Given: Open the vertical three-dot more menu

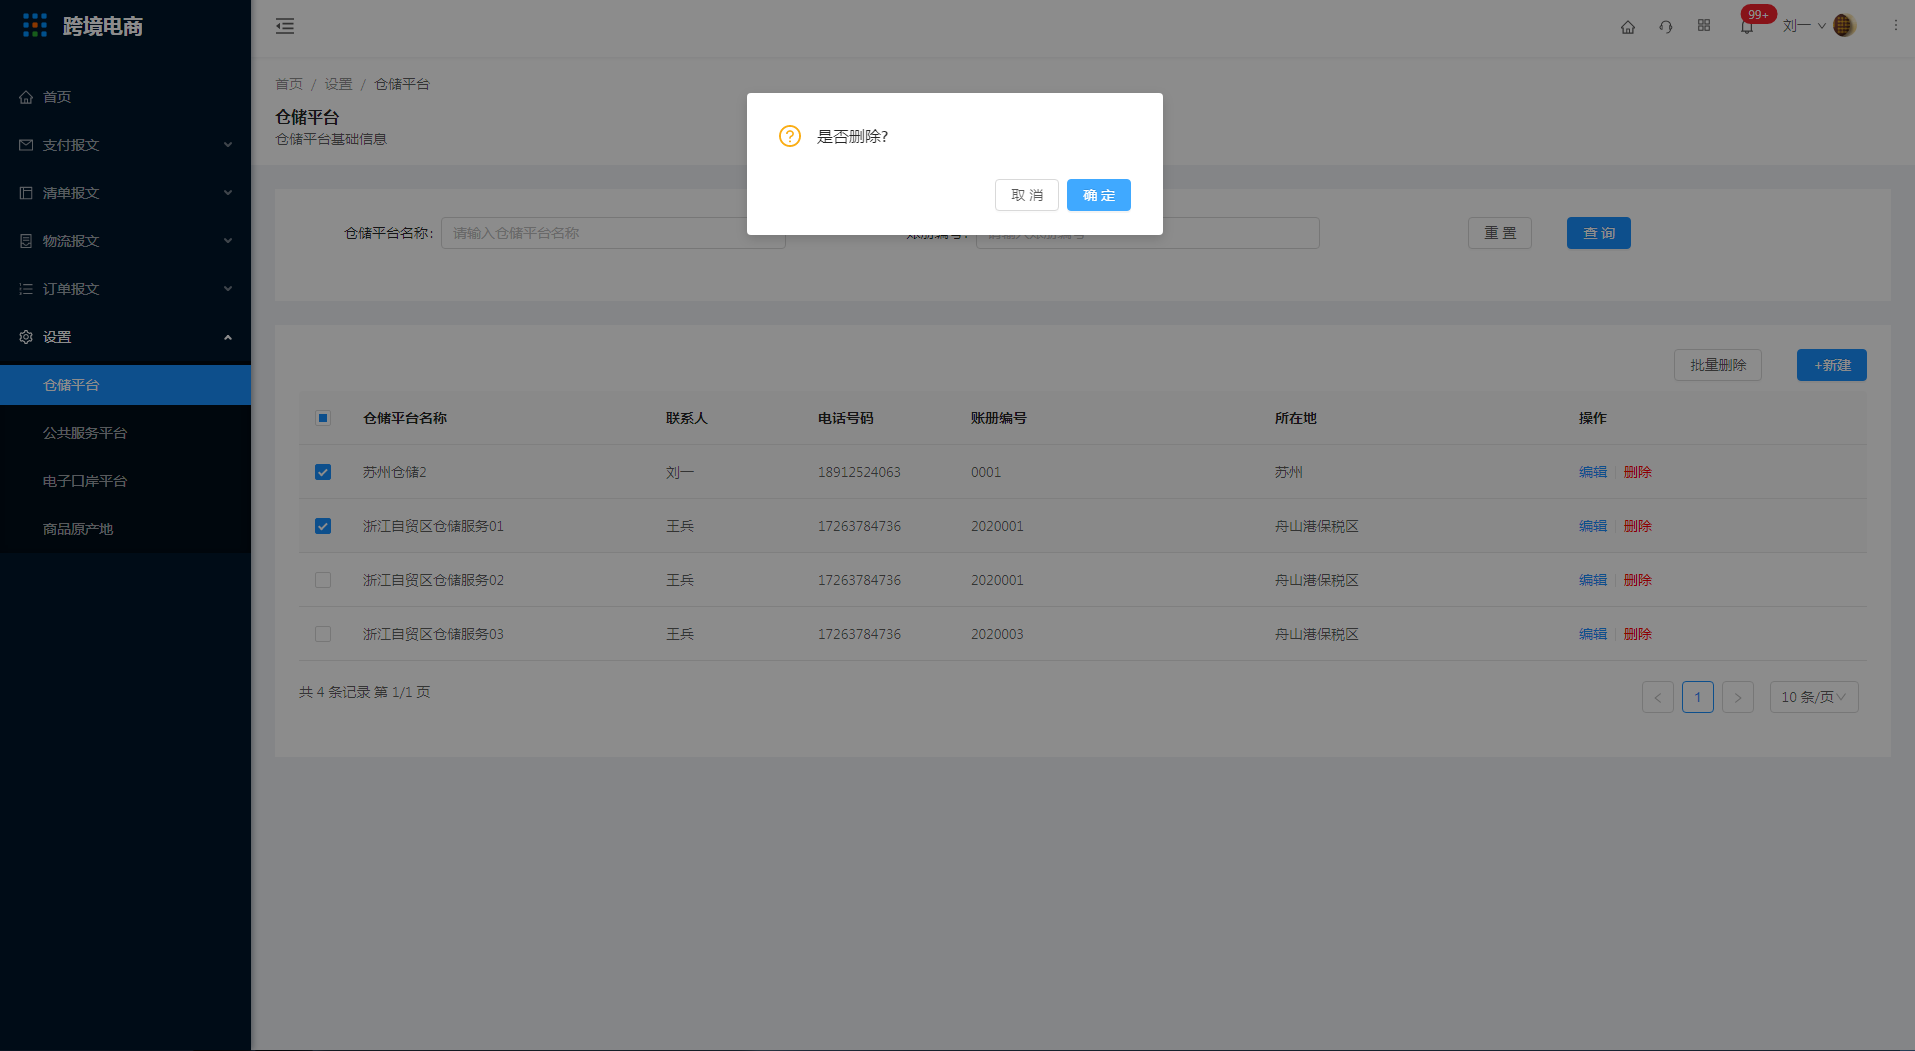Looking at the screenshot, I should click(x=1895, y=26).
